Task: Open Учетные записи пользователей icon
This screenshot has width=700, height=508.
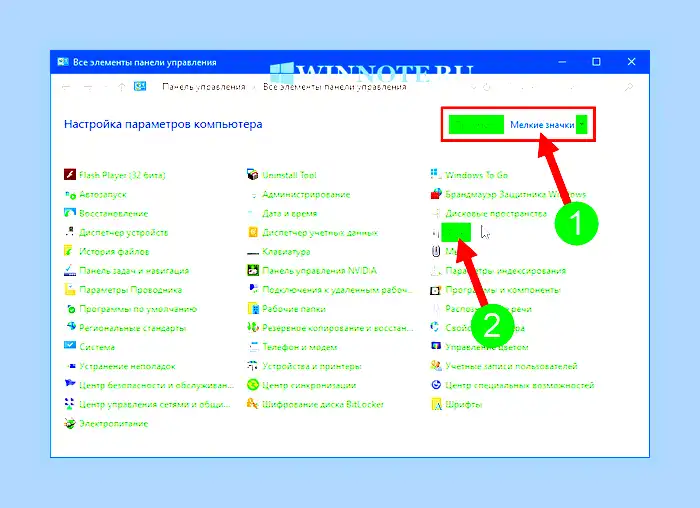Action: [436, 366]
